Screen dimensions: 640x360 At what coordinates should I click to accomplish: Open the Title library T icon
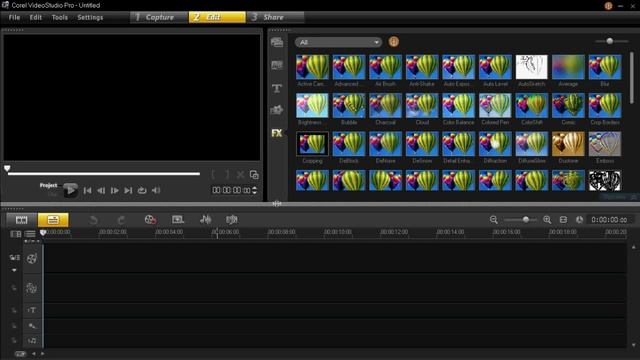(277, 88)
